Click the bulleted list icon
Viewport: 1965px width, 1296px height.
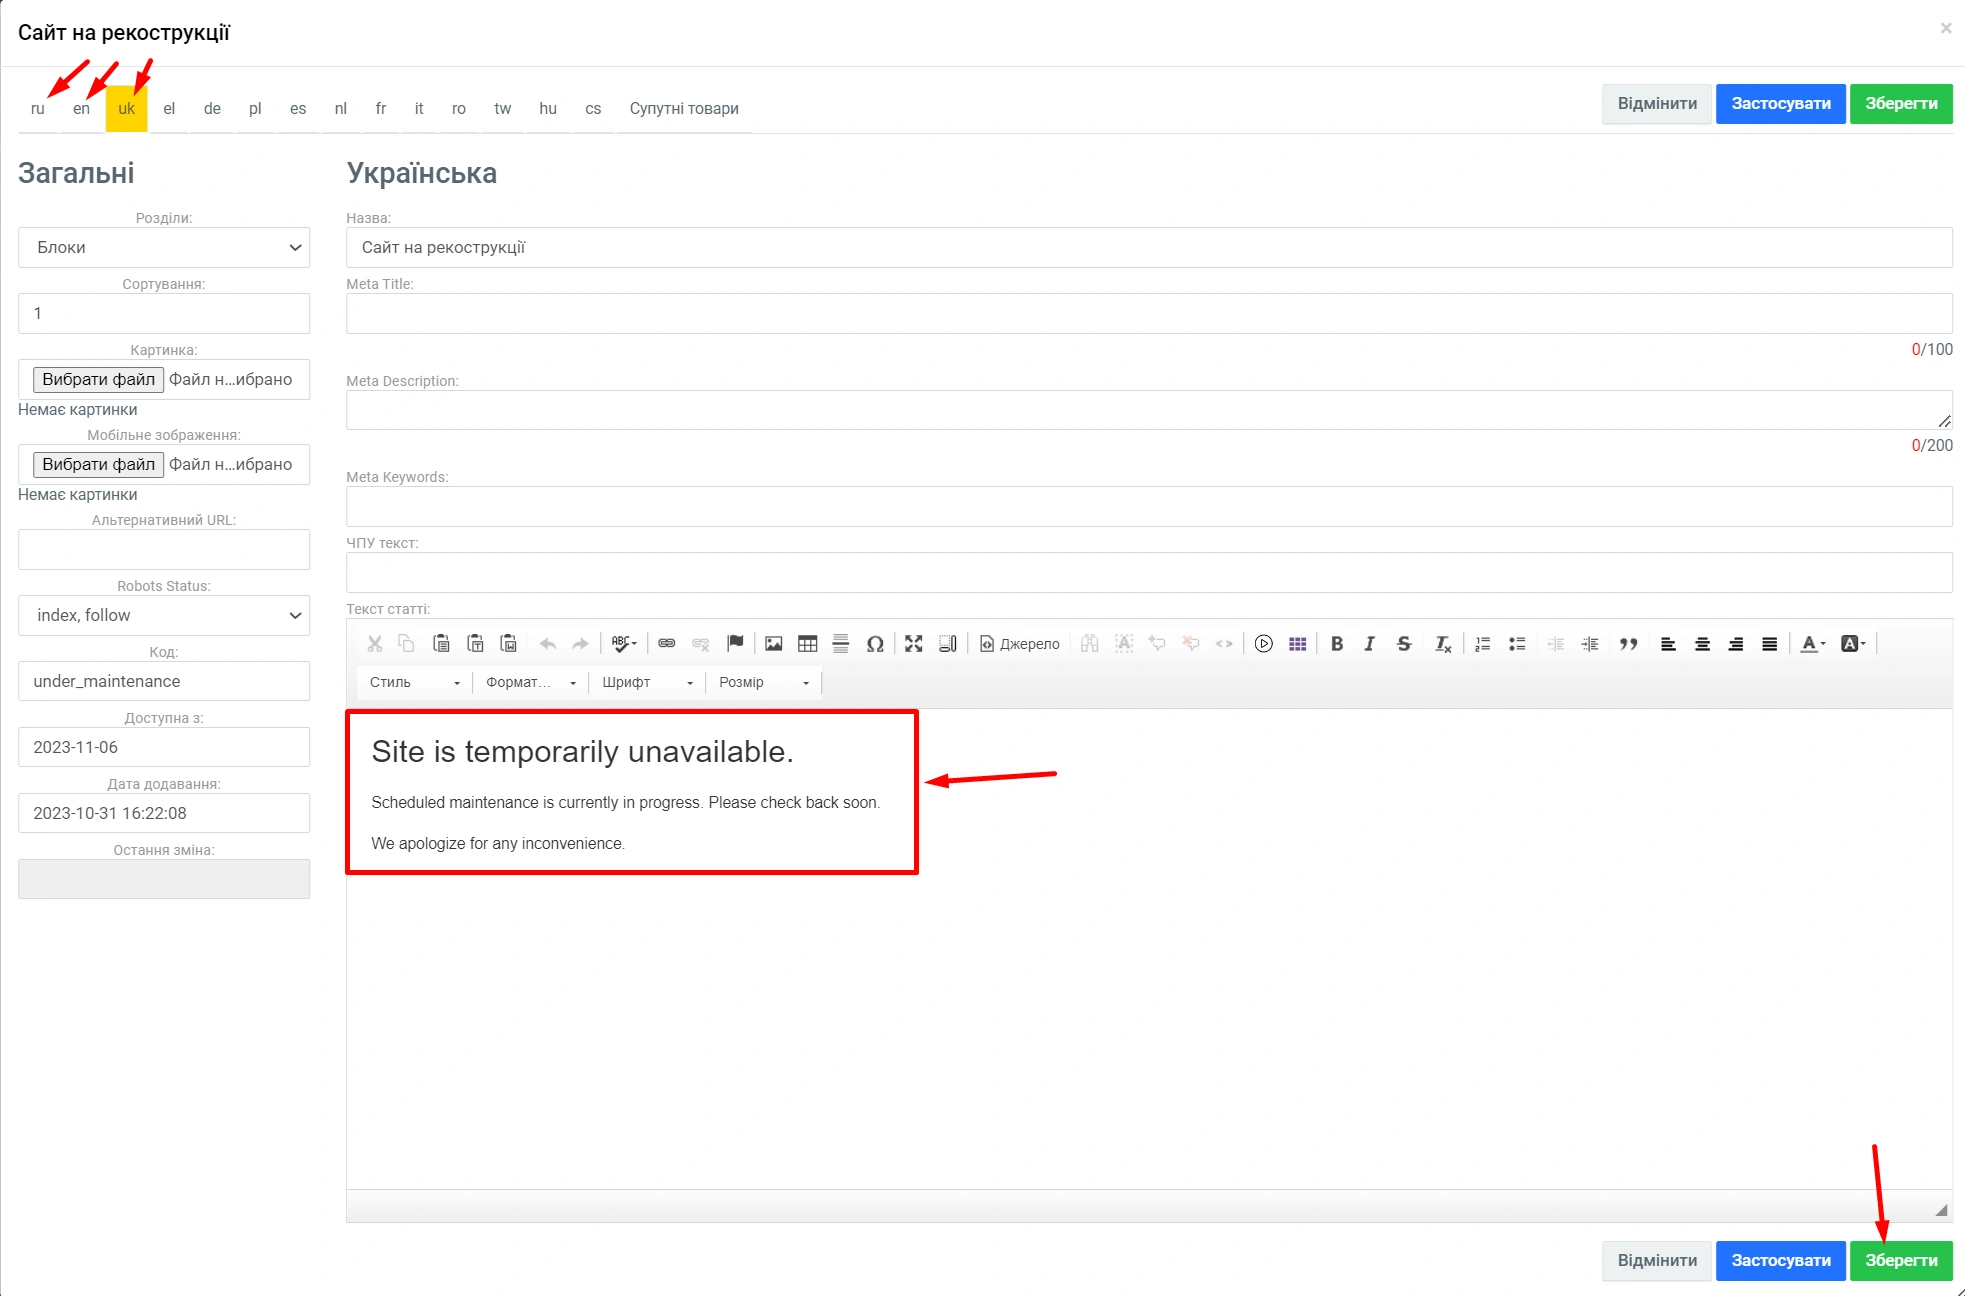1516,644
